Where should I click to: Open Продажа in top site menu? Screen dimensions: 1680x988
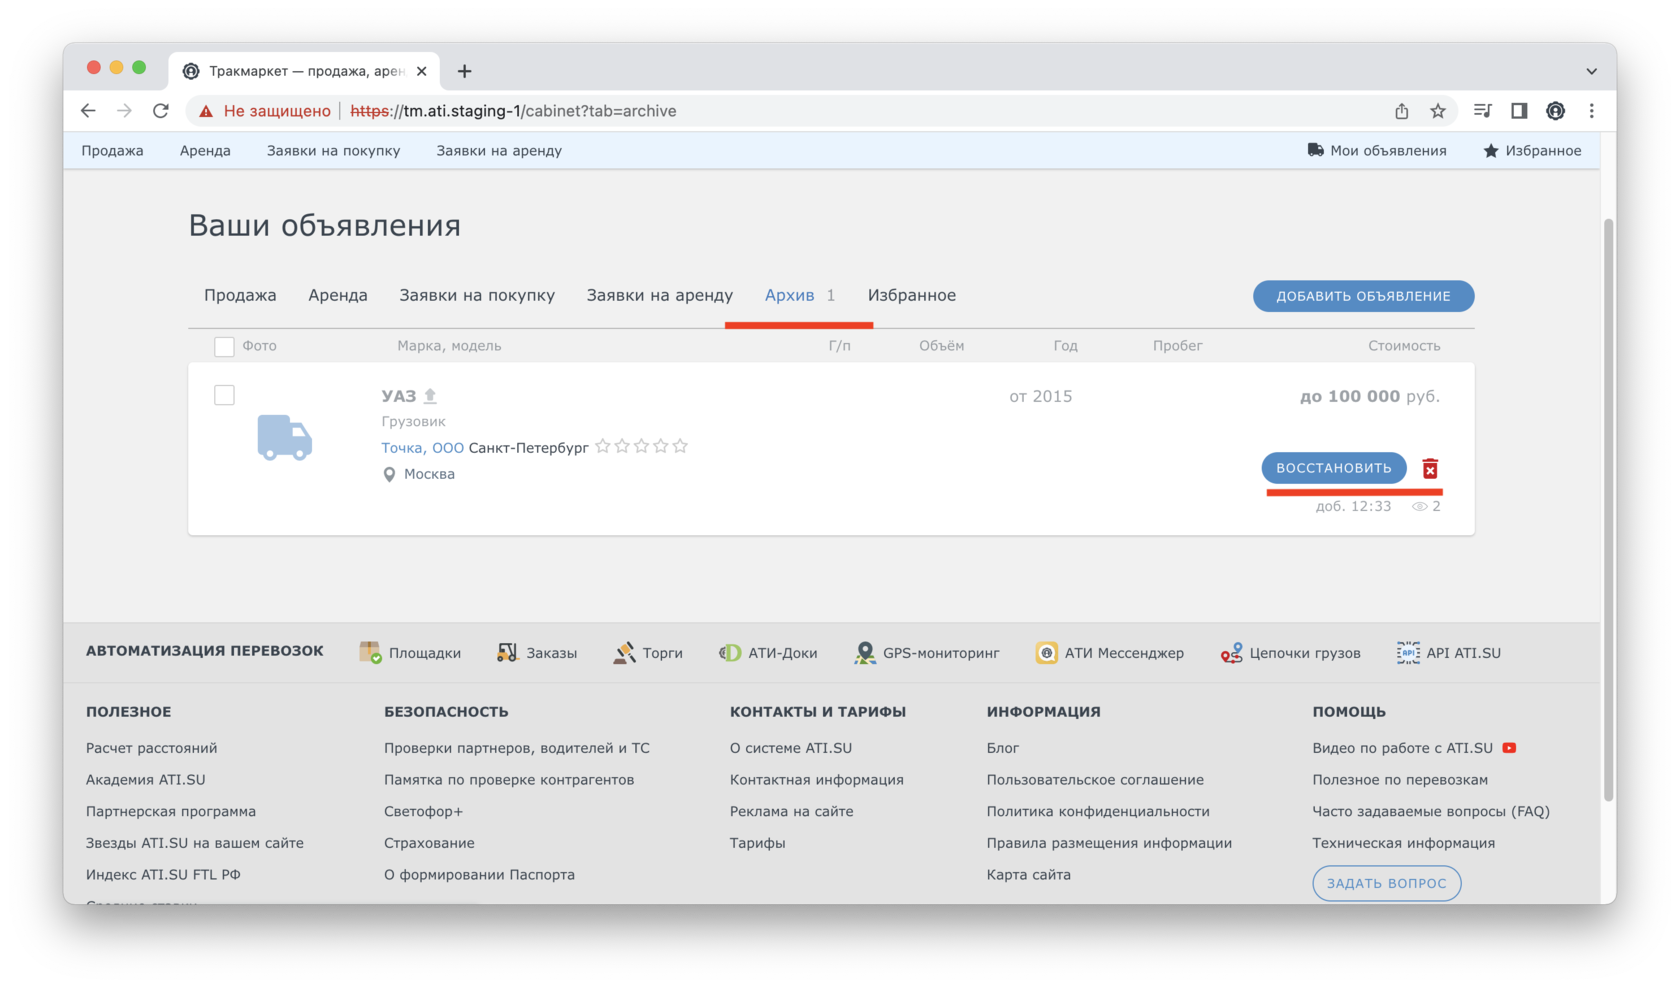point(112,150)
